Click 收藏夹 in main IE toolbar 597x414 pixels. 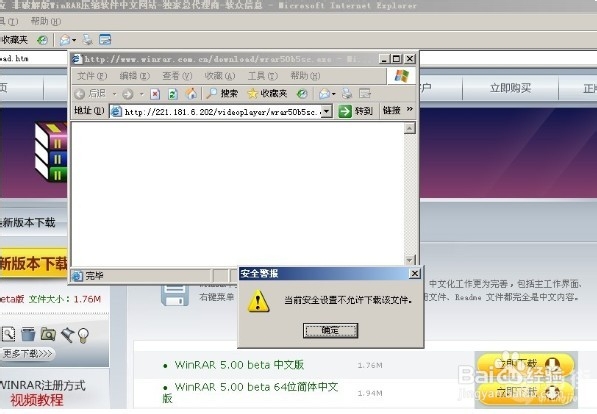[x=14, y=40]
